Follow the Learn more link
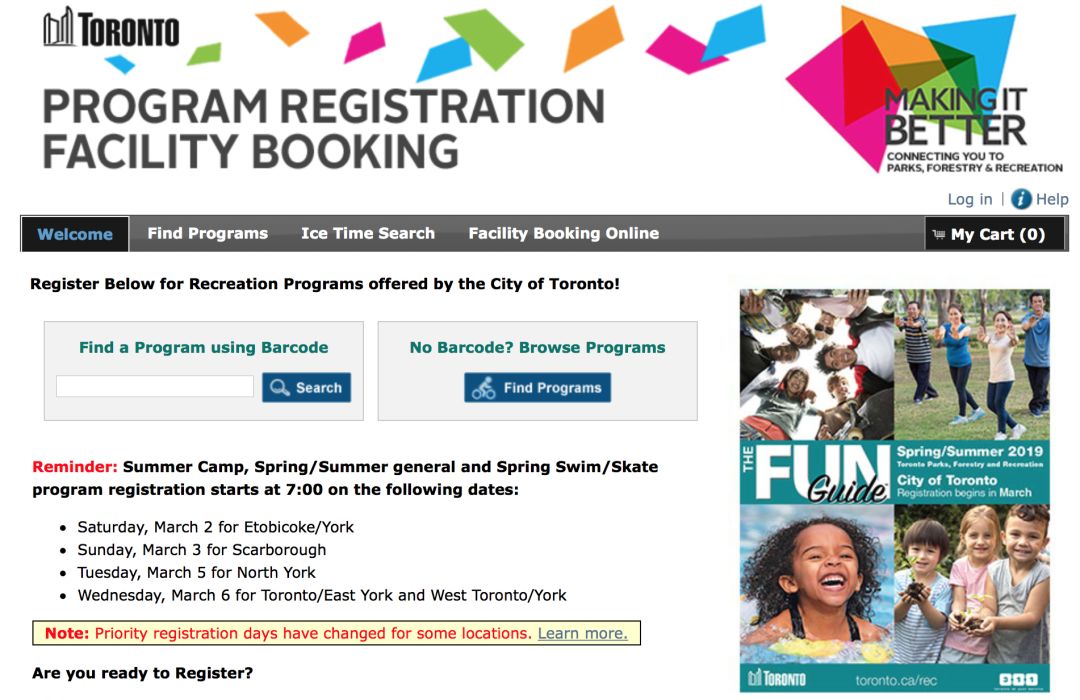This screenshot has height=700, width=1080. (583, 633)
